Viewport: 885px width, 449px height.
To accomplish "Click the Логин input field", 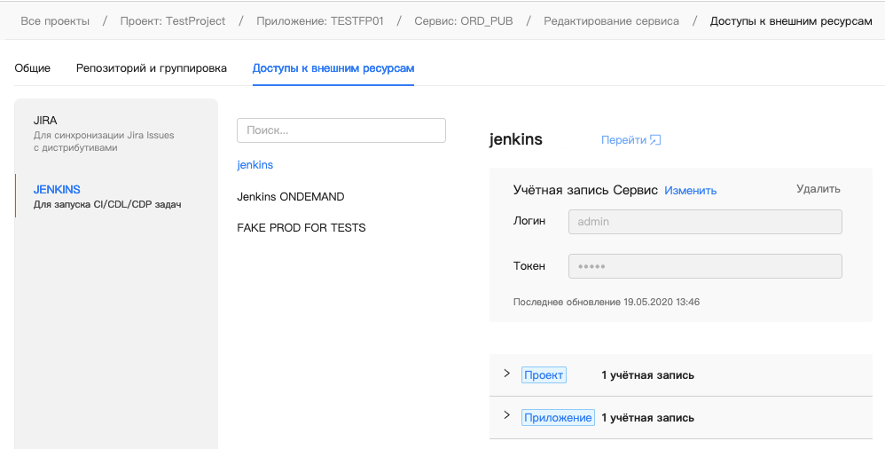I will 705,221.
